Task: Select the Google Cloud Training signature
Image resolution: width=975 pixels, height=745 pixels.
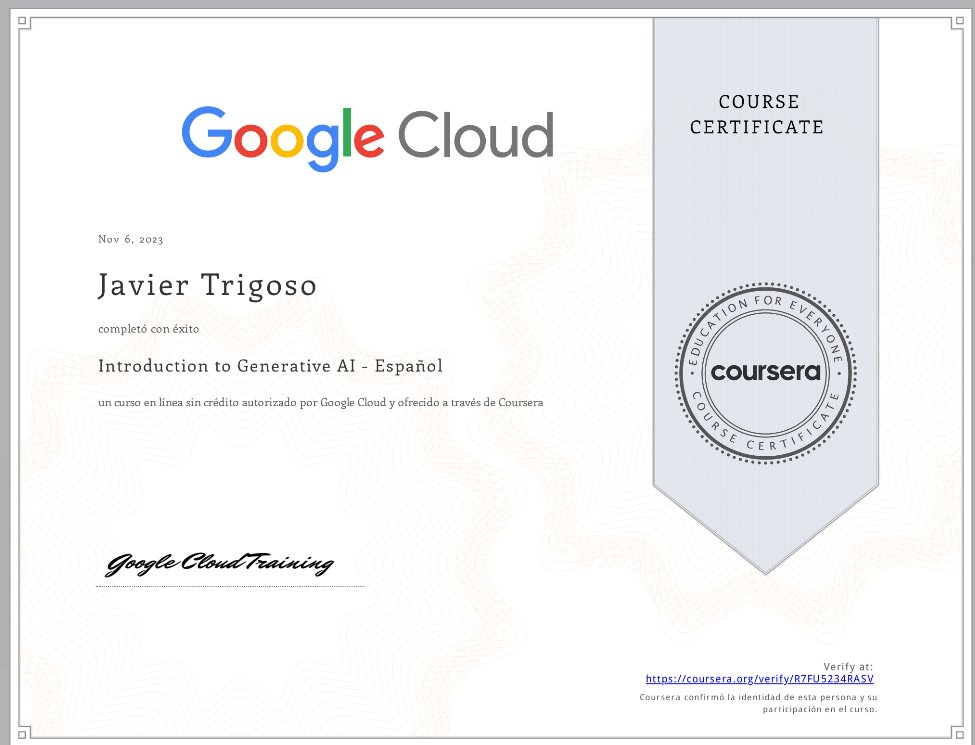Action: click(x=220, y=563)
